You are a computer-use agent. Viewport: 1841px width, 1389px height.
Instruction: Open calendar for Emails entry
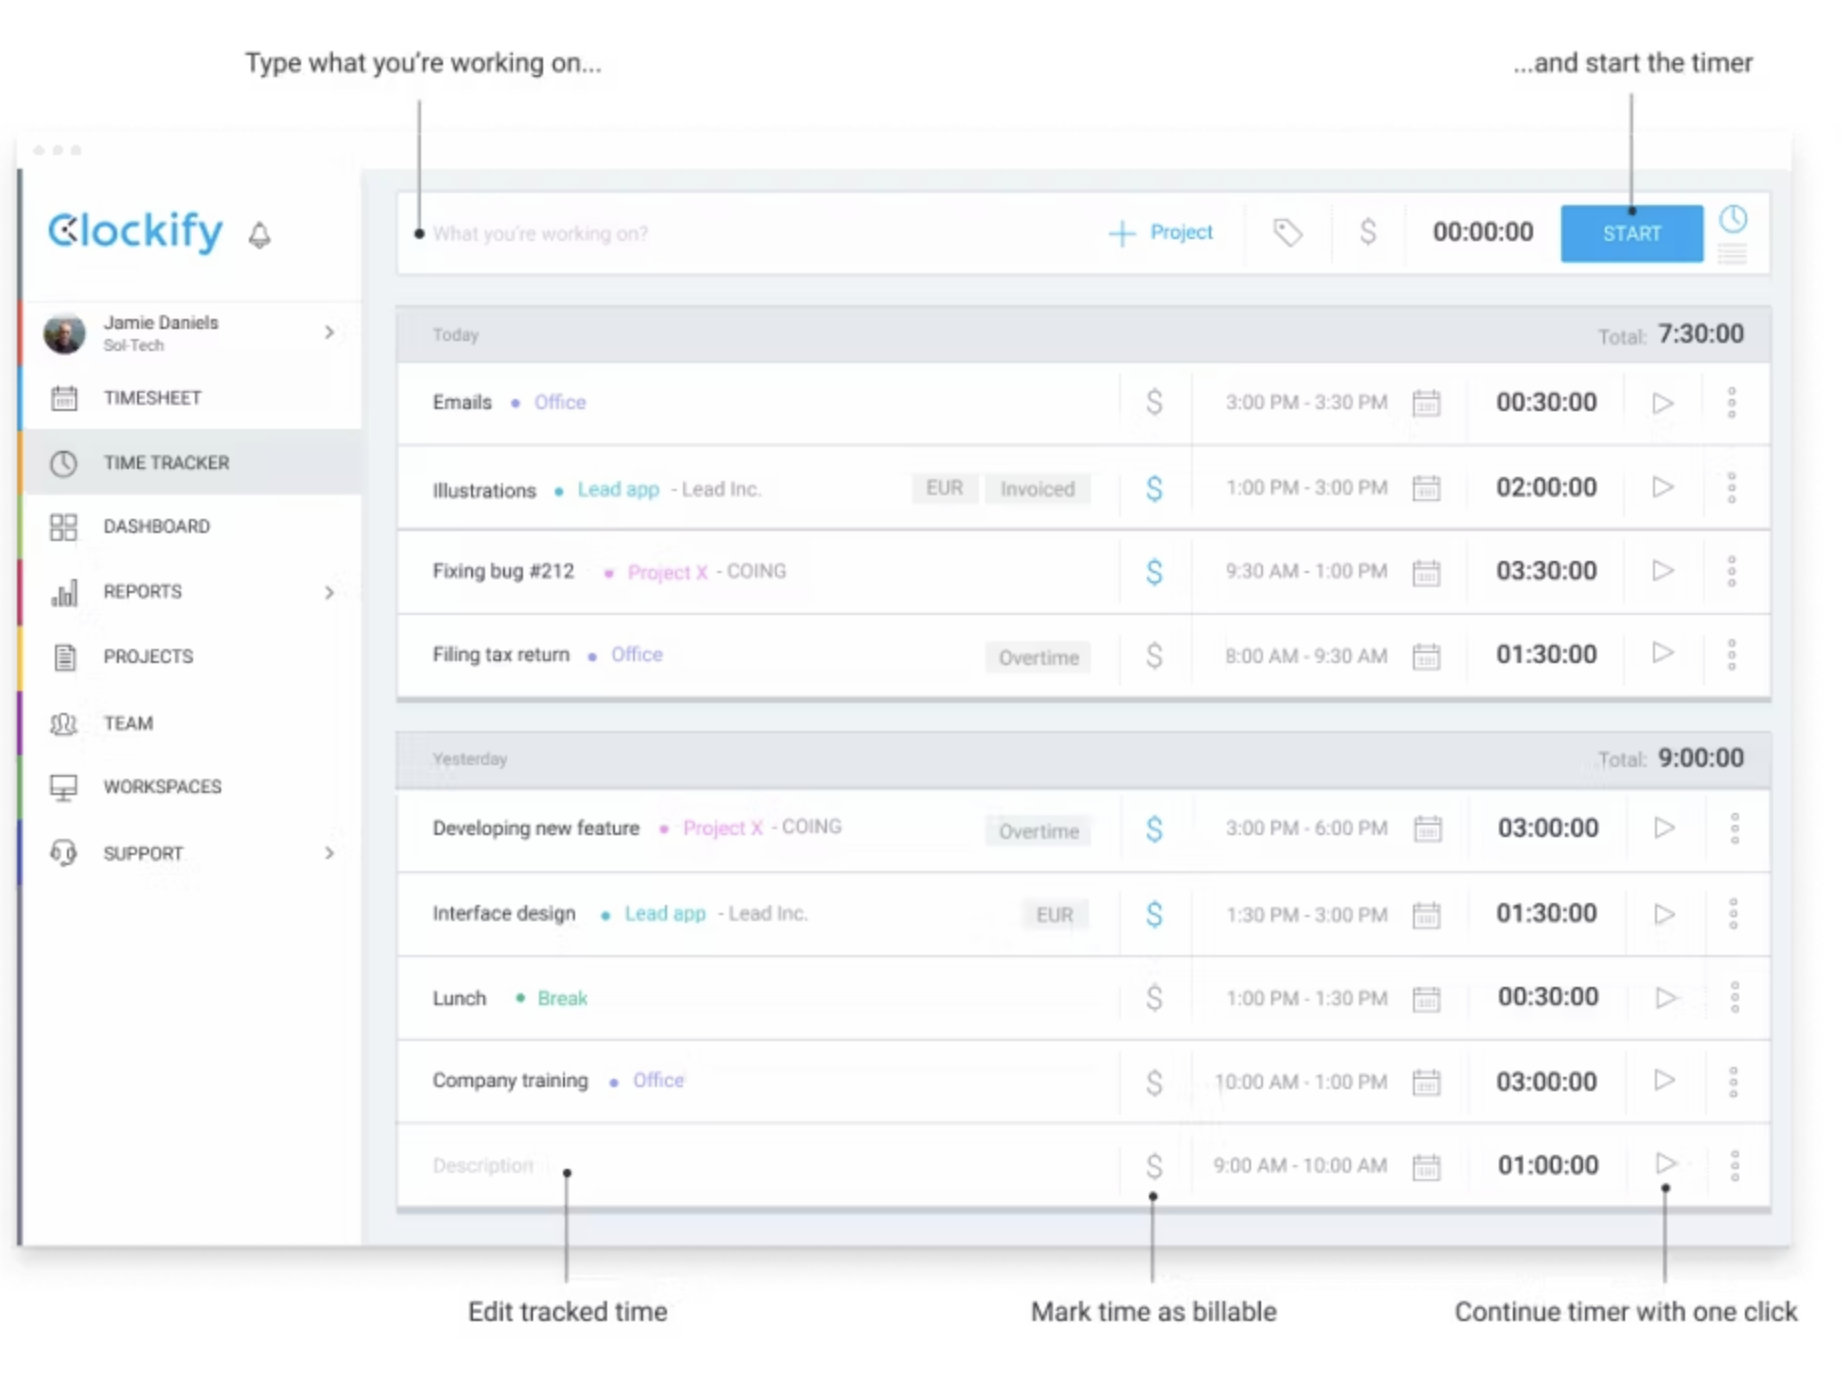click(1426, 403)
